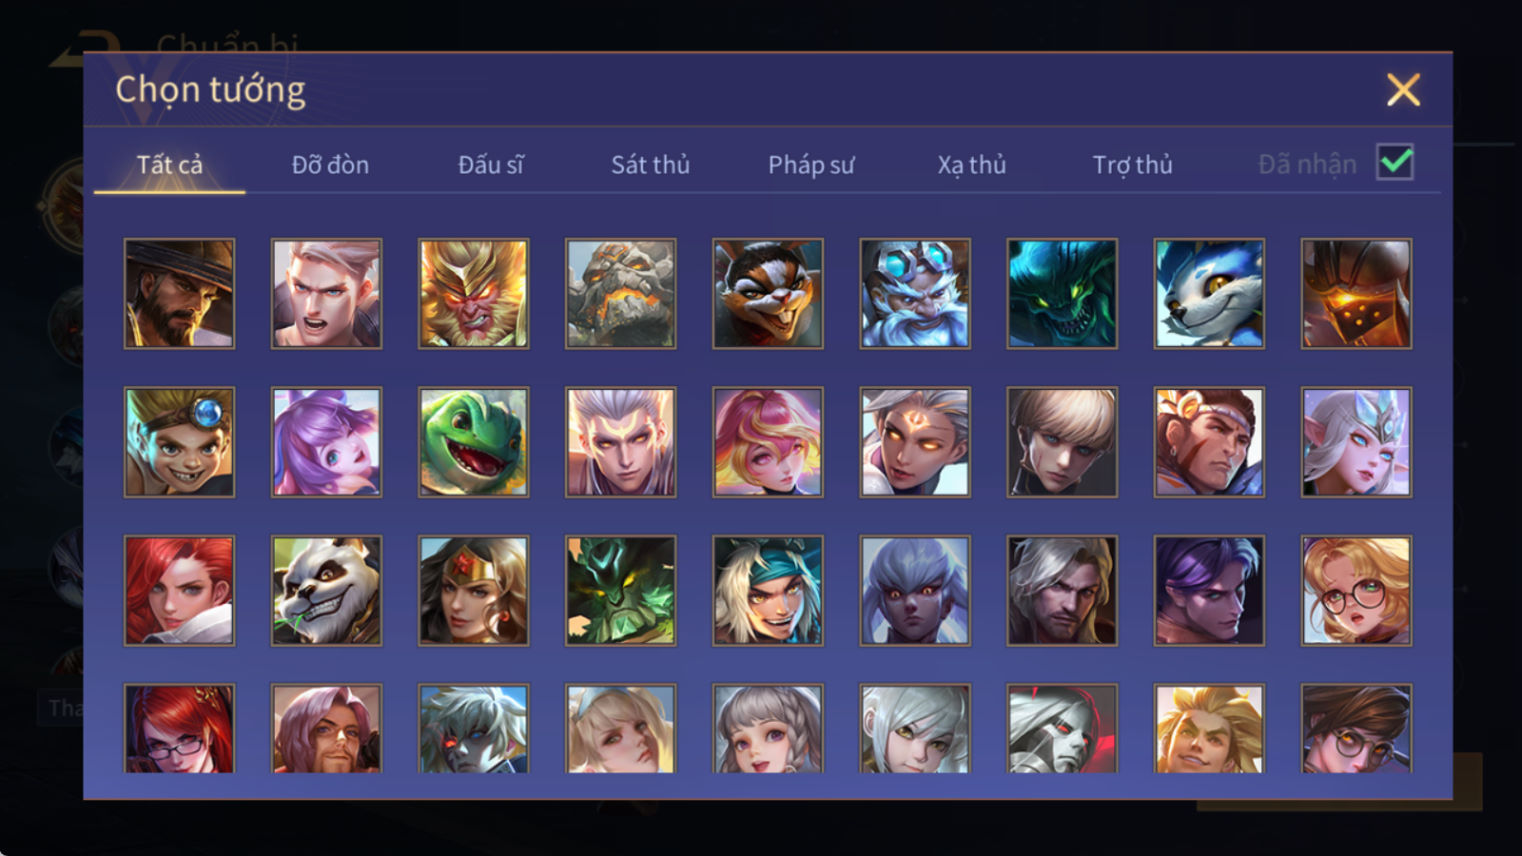
Task: Switch to the Đỡ đòn tab
Action: pos(330,164)
